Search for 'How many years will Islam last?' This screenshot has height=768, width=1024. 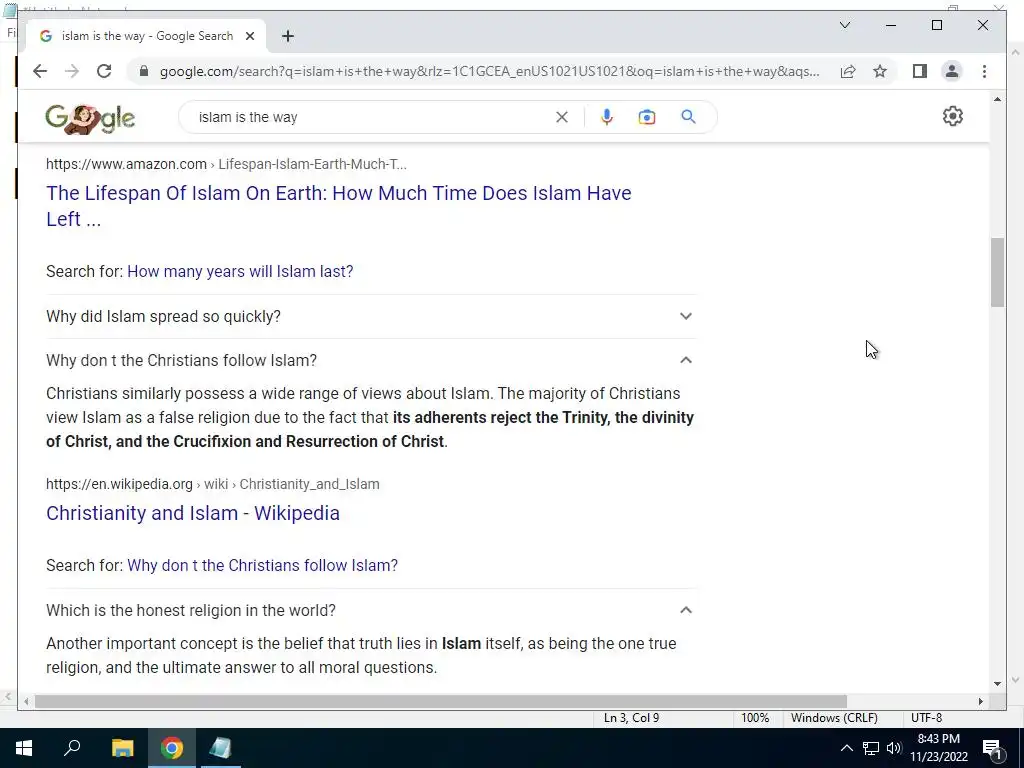240,271
